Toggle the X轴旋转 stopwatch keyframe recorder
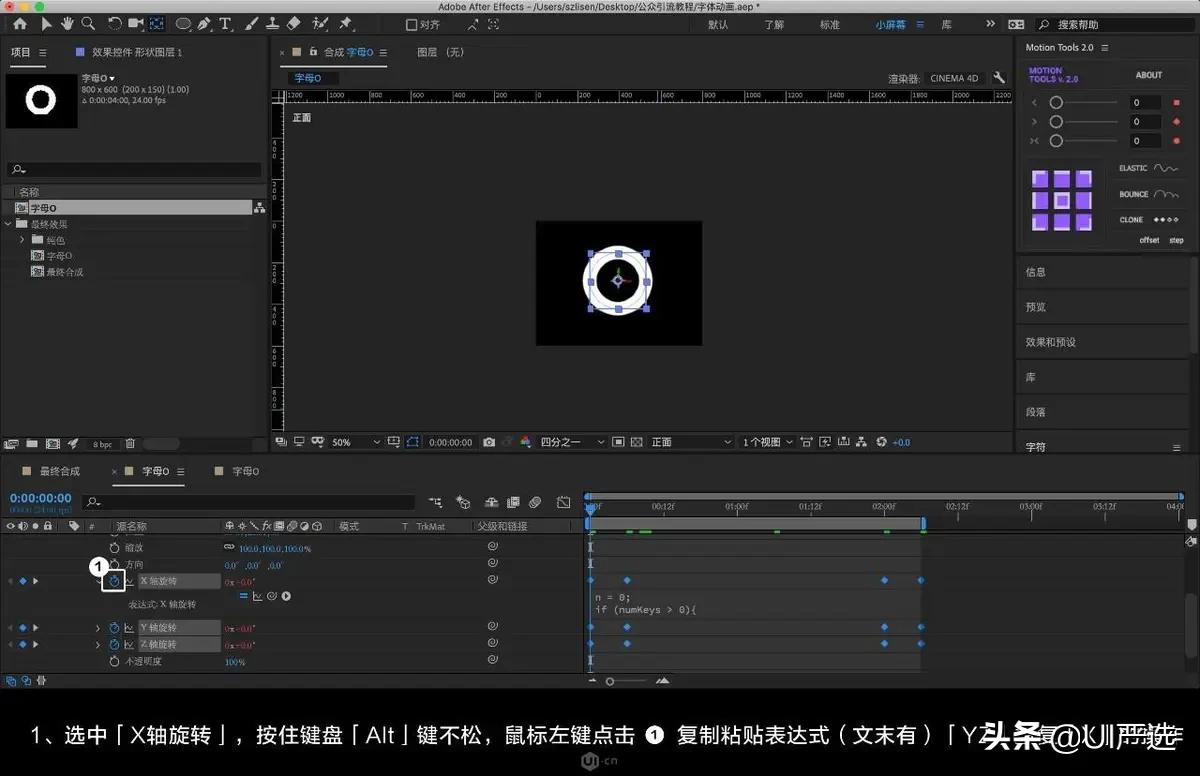1200x776 pixels. 113,581
